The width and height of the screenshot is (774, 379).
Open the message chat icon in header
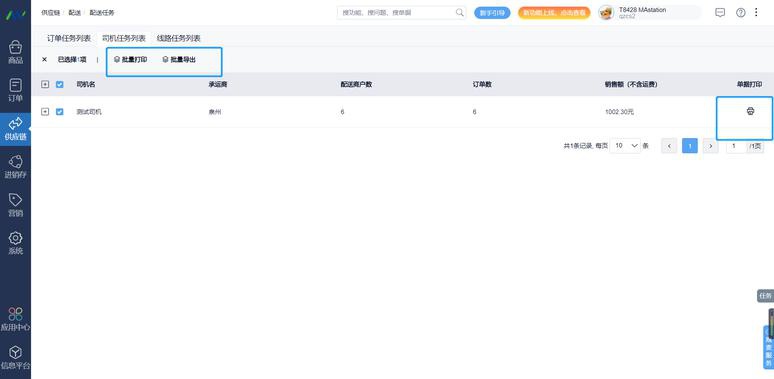[720, 13]
